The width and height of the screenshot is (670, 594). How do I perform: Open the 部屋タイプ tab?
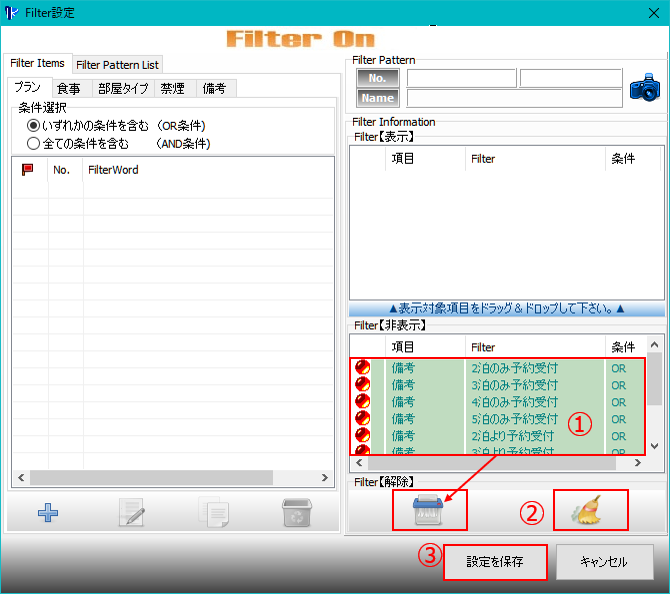click(x=123, y=88)
